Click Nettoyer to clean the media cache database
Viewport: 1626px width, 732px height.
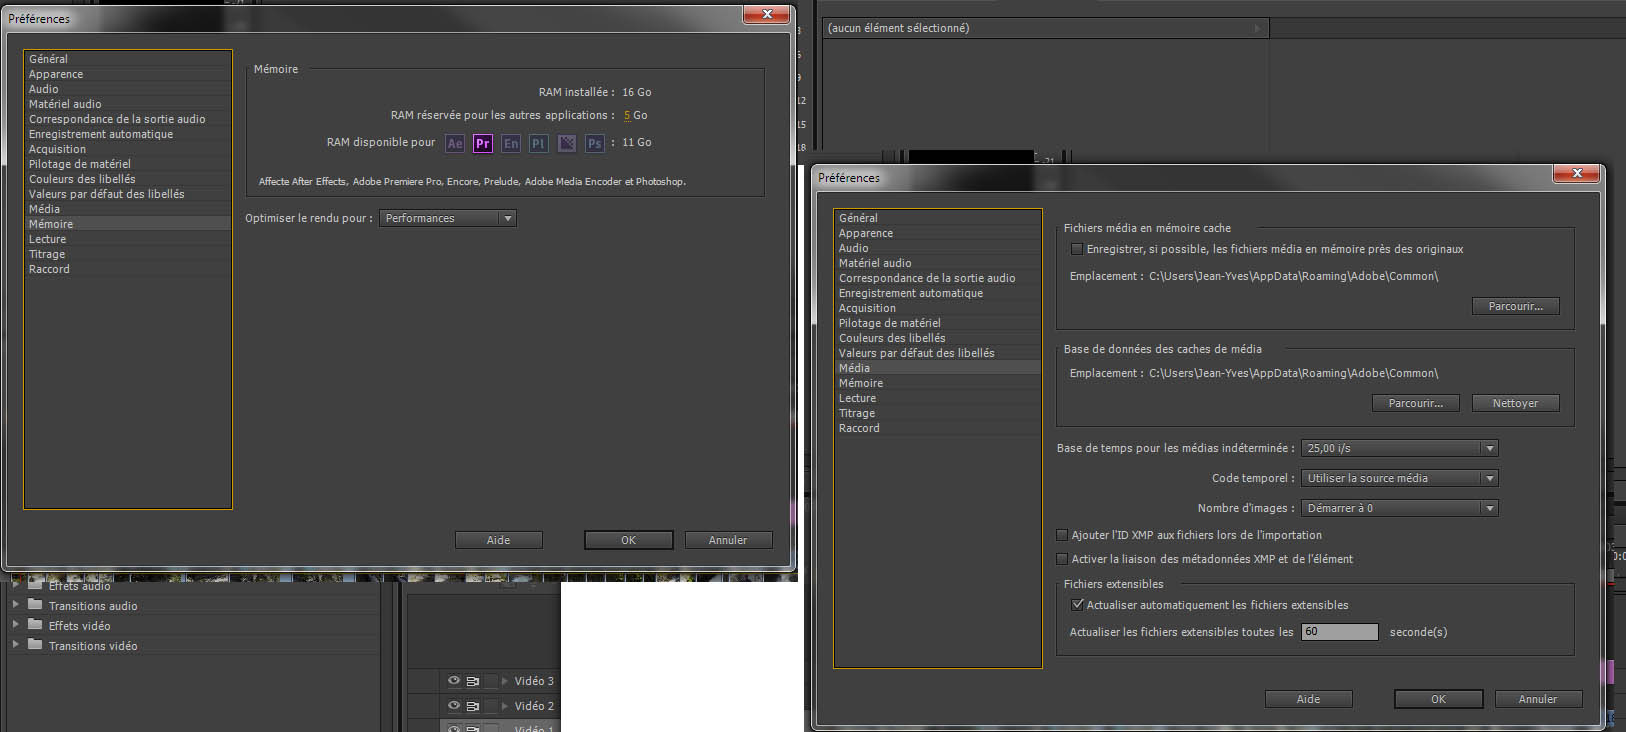tap(1515, 403)
